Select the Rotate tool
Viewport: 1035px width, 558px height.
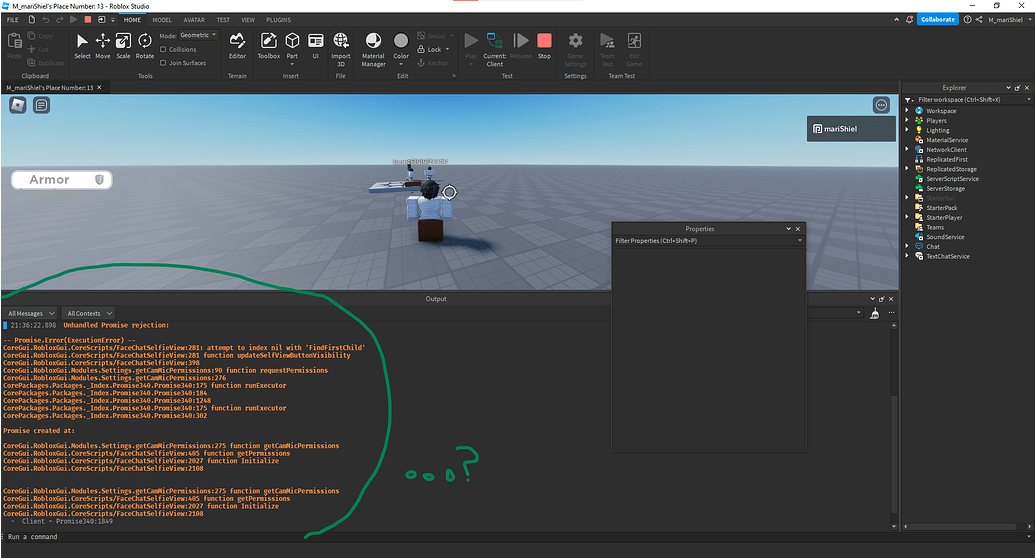pyautogui.click(x=145, y=46)
